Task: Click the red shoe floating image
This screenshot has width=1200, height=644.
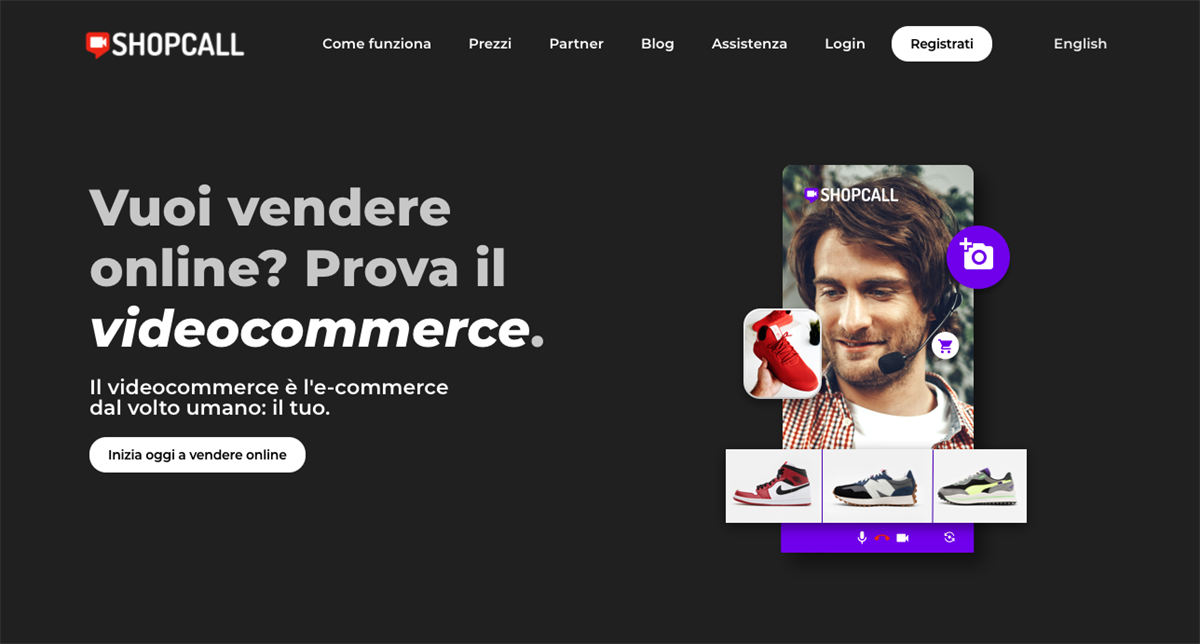Action: (783, 353)
